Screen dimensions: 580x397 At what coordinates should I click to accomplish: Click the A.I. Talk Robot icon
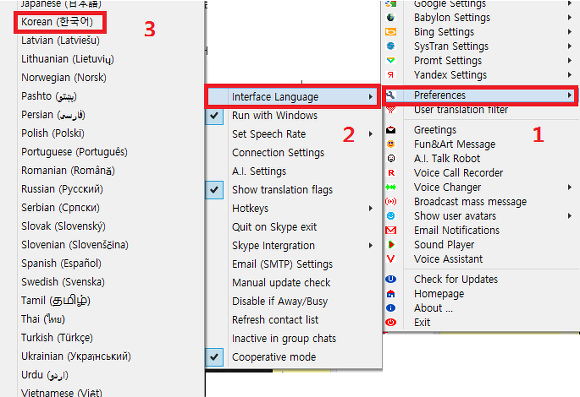coord(391,158)
